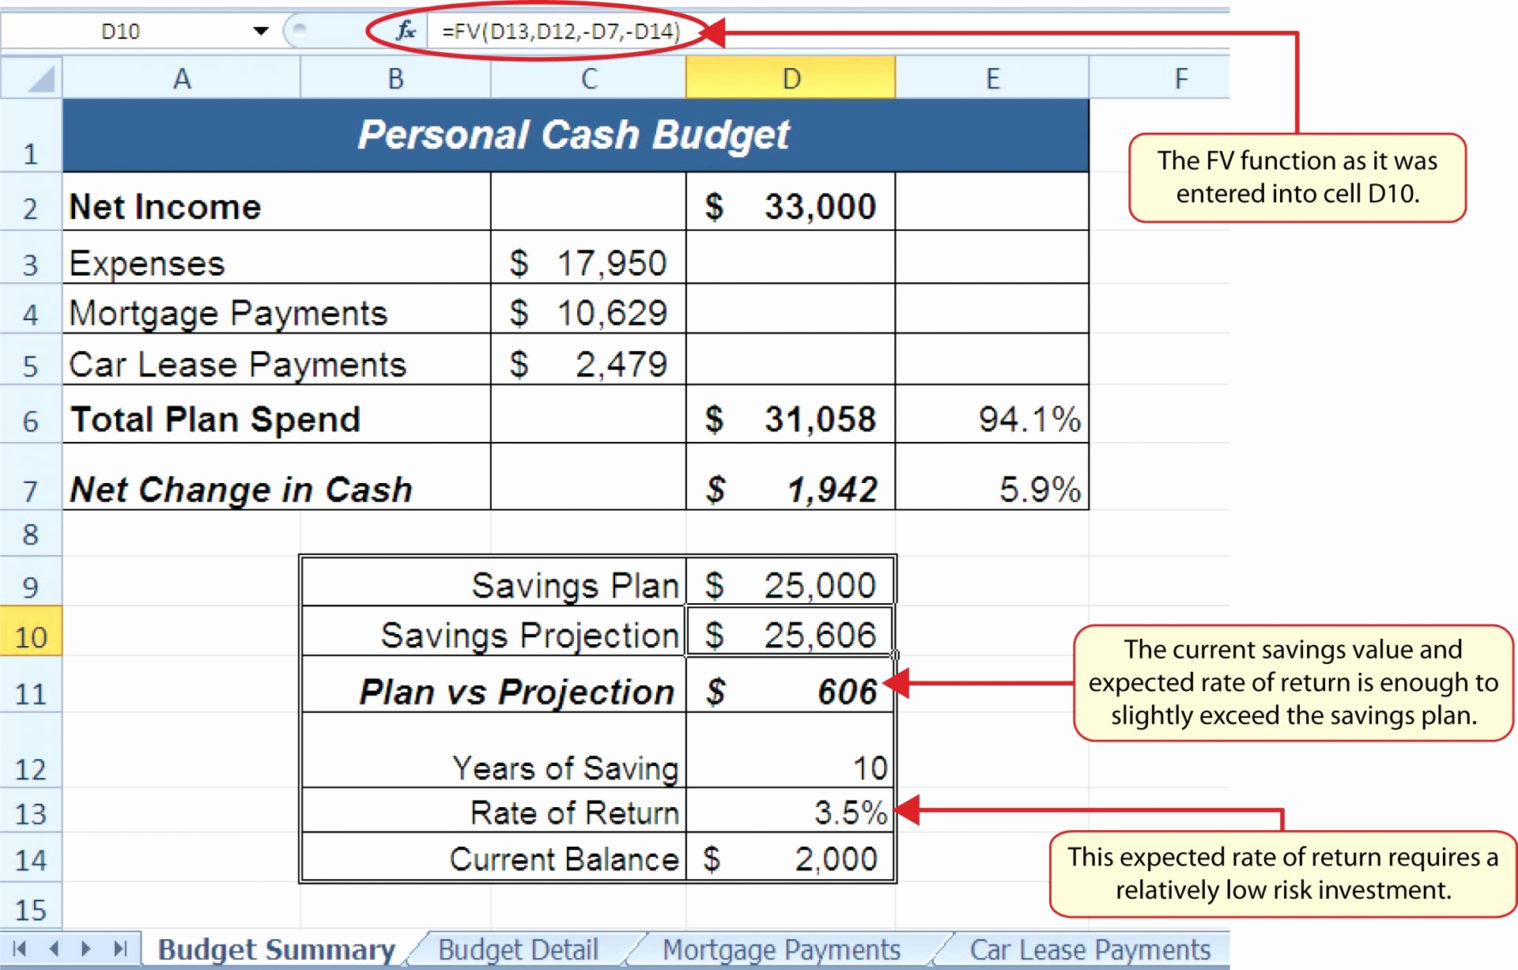Select the Rate of Return cell showing 3.5%
Screen dimensions: 1518x970
tap(790, 812)
